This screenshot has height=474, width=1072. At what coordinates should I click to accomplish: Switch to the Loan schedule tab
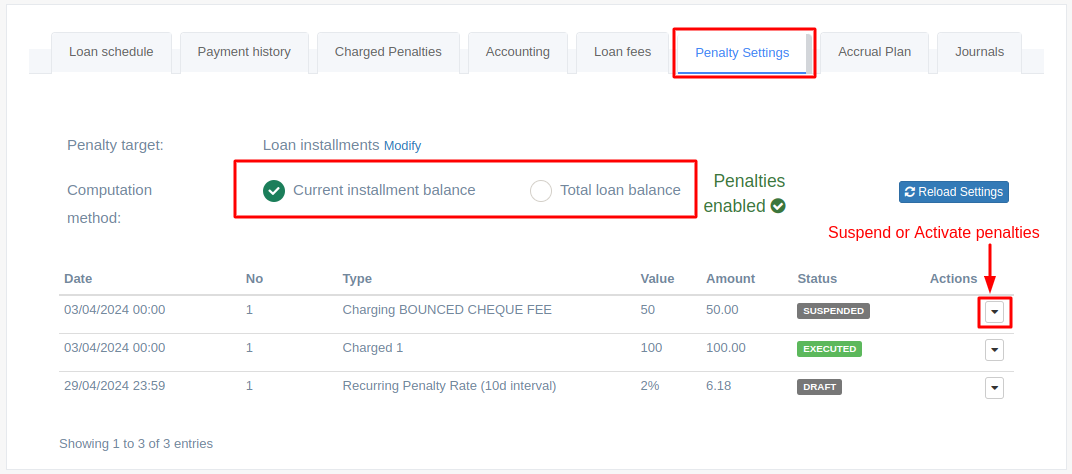(x=111, y=52)
